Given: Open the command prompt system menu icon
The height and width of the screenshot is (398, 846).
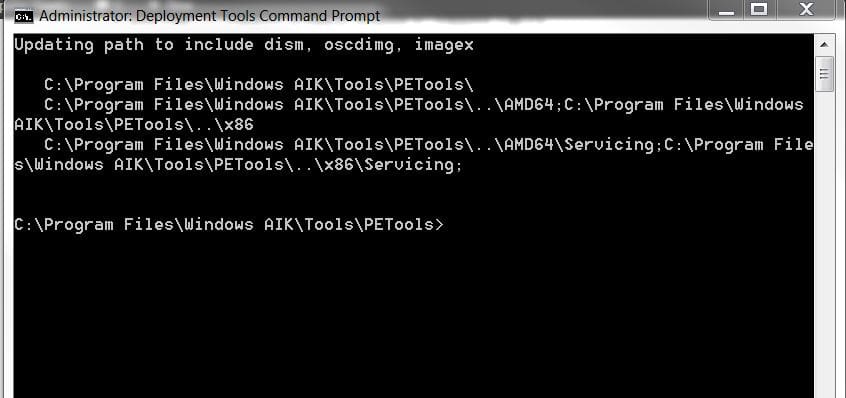Looking at the screenshot, I should tap(24, 17).
